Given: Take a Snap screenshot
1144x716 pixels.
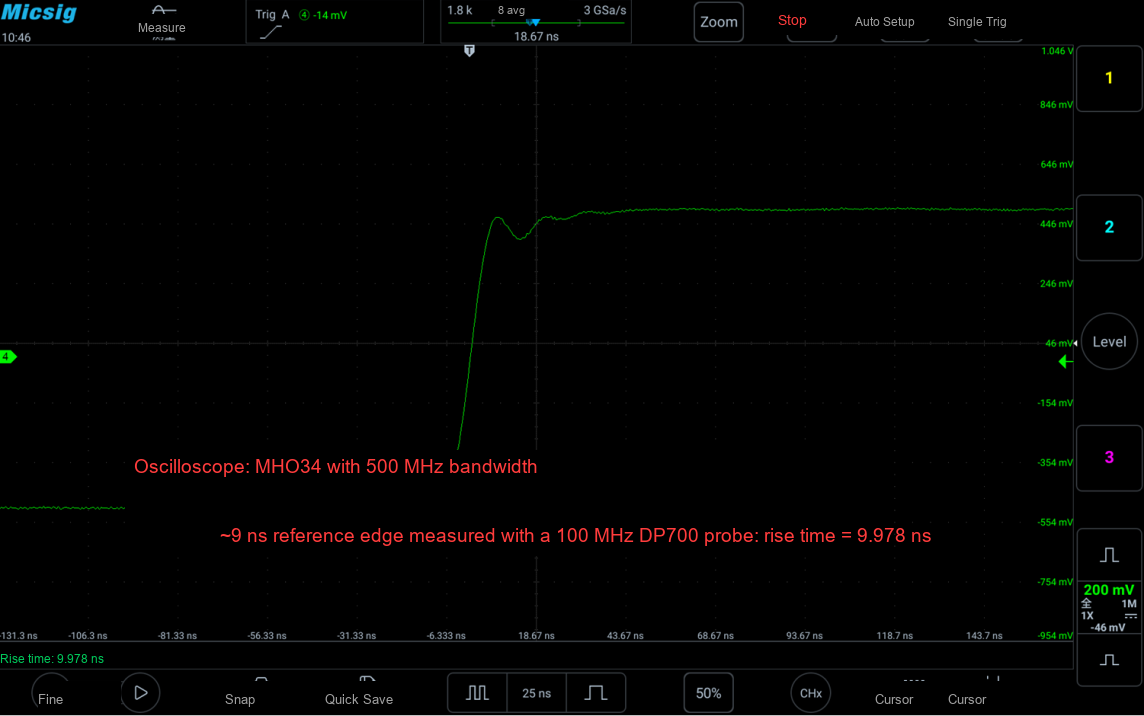Looking at the screenshot, I should tap(240, 692).
